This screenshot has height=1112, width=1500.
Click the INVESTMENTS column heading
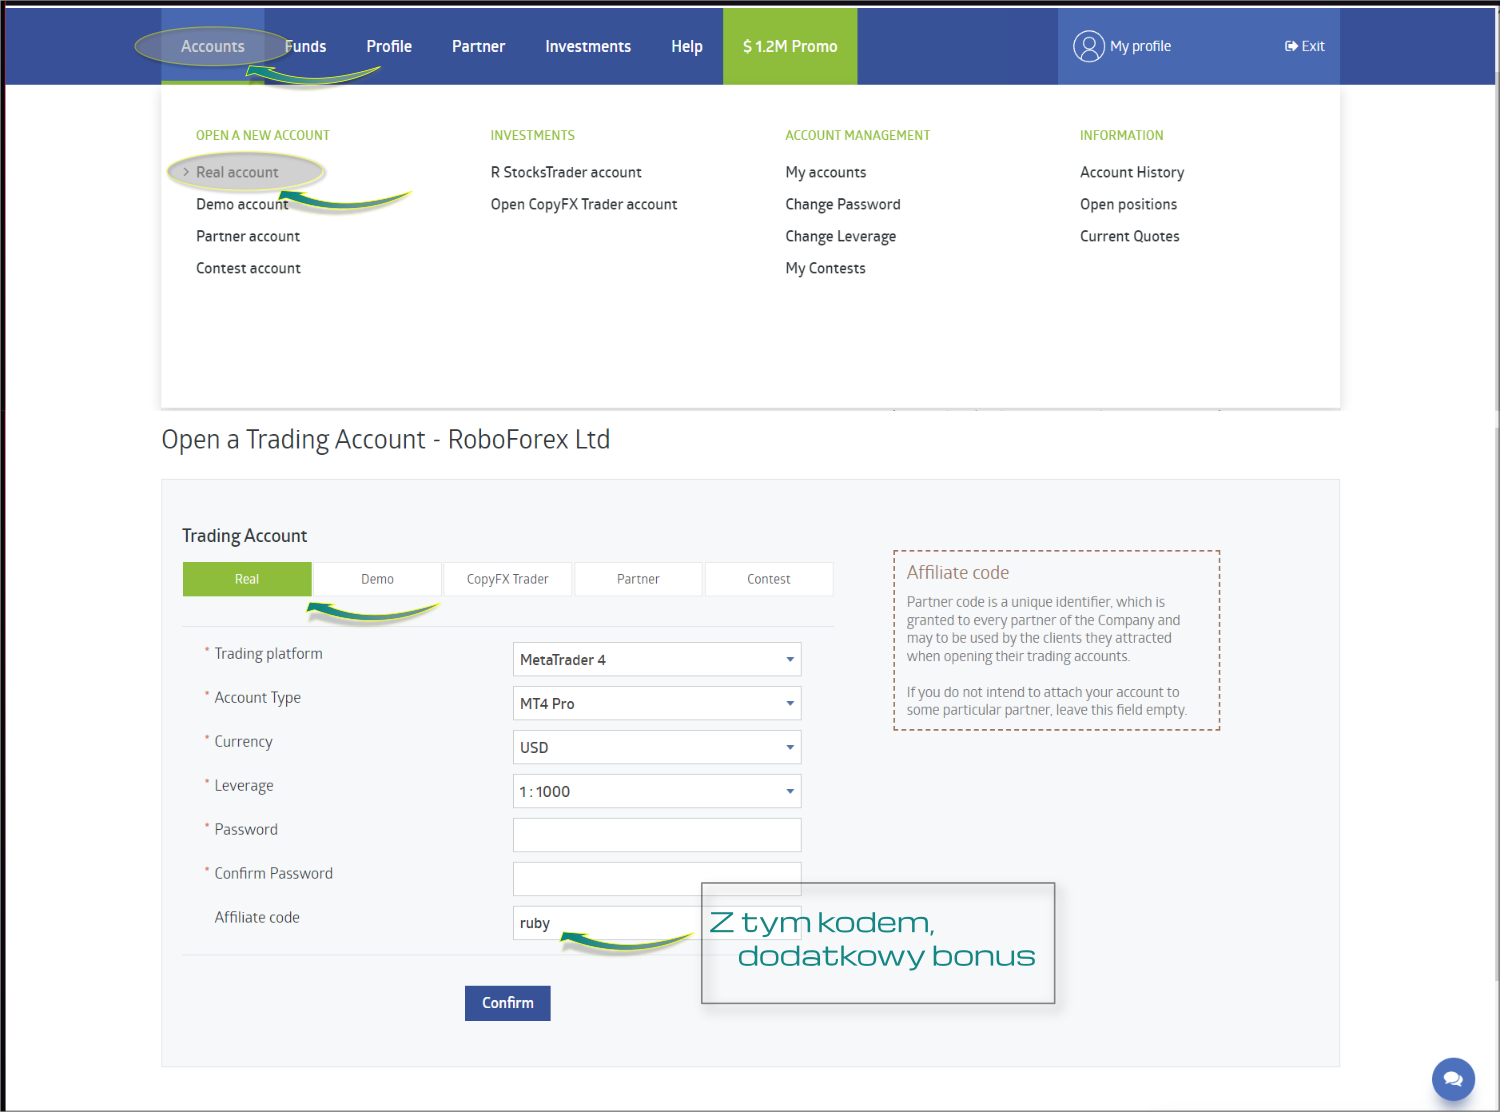click(533, 135)
